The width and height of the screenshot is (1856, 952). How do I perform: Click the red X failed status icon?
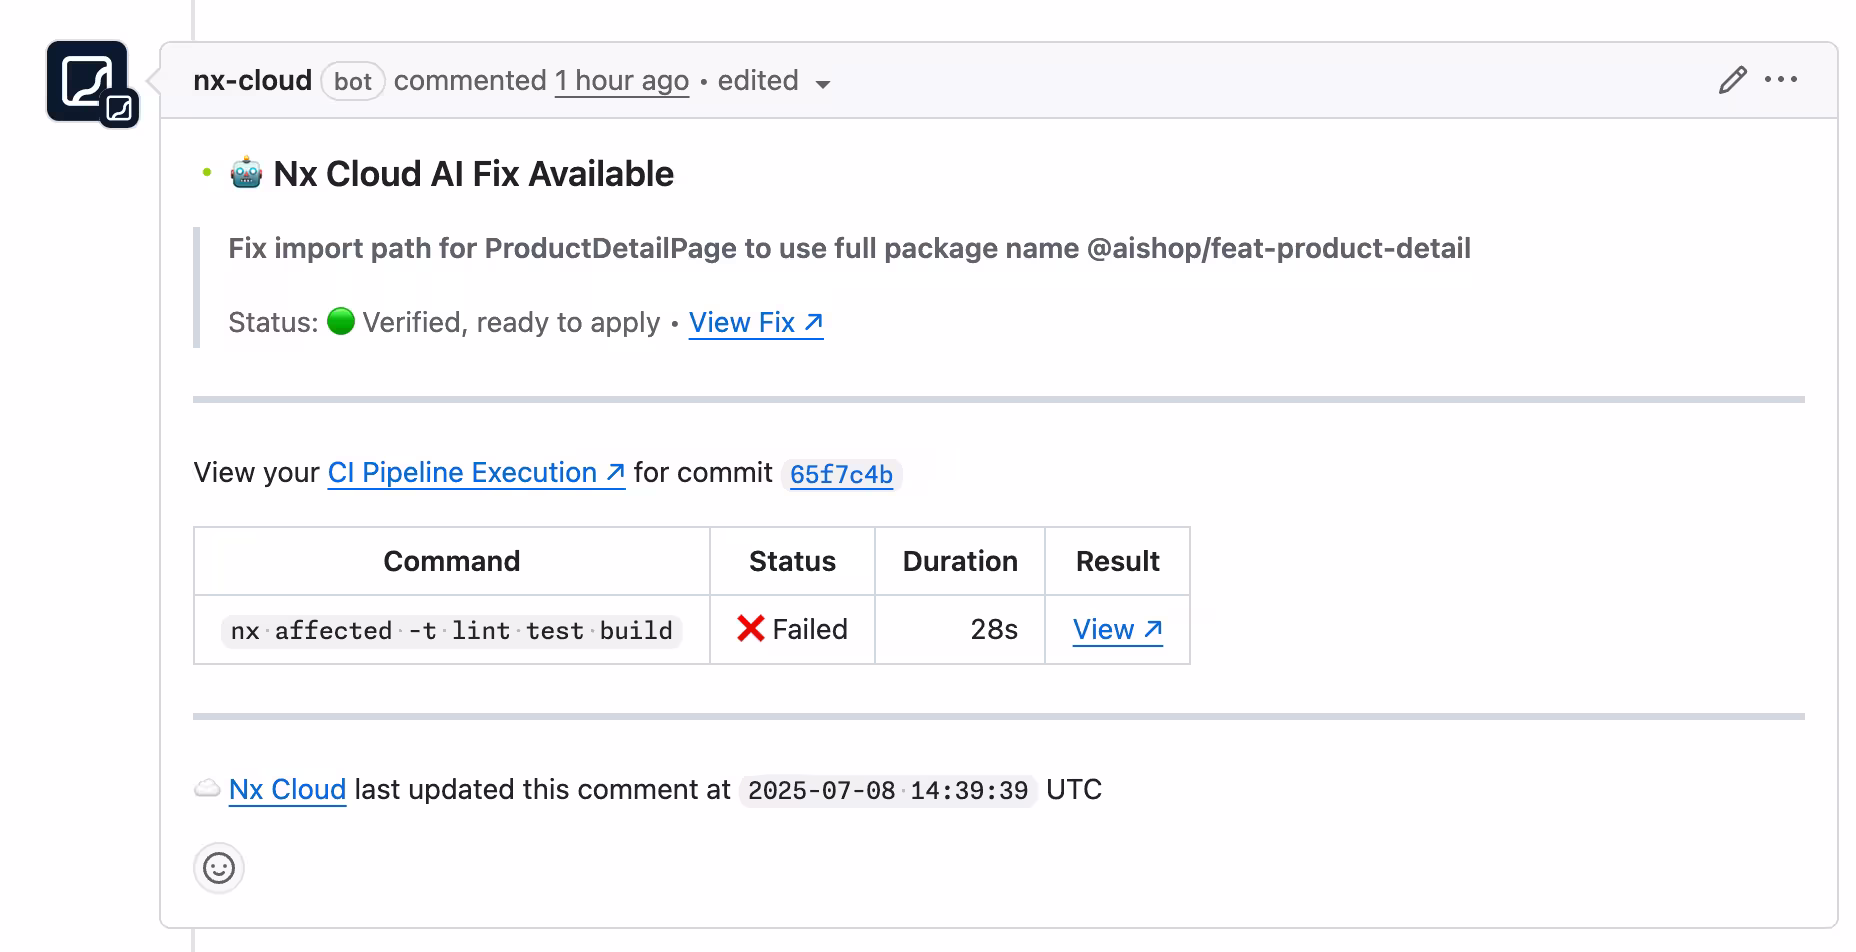pyautogui.click(x=750, y=629)
